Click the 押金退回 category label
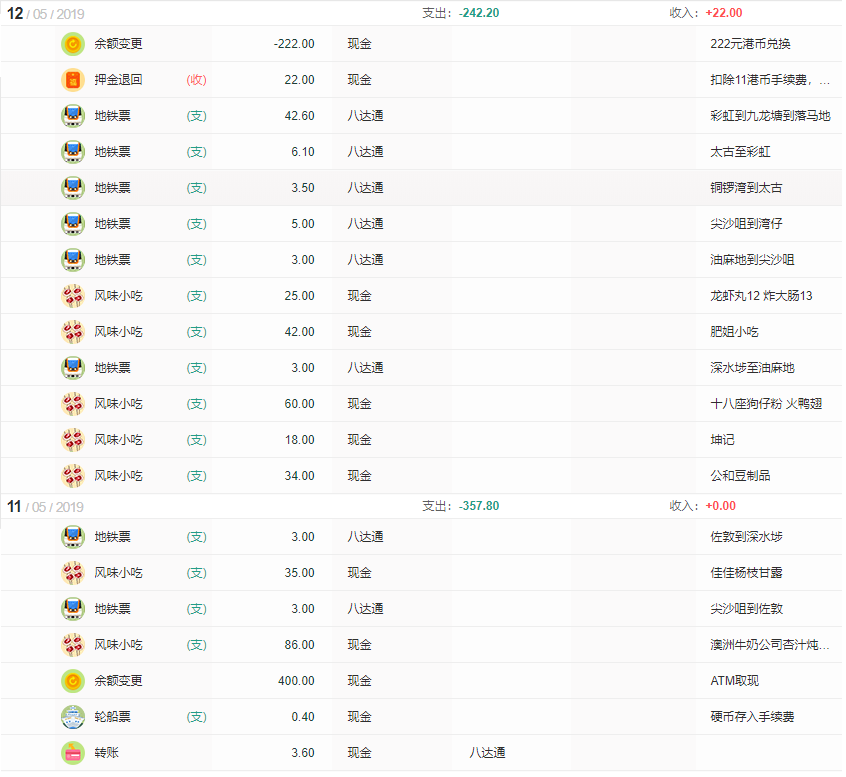This screenshot has height=777, width=846. click(118, 80)
